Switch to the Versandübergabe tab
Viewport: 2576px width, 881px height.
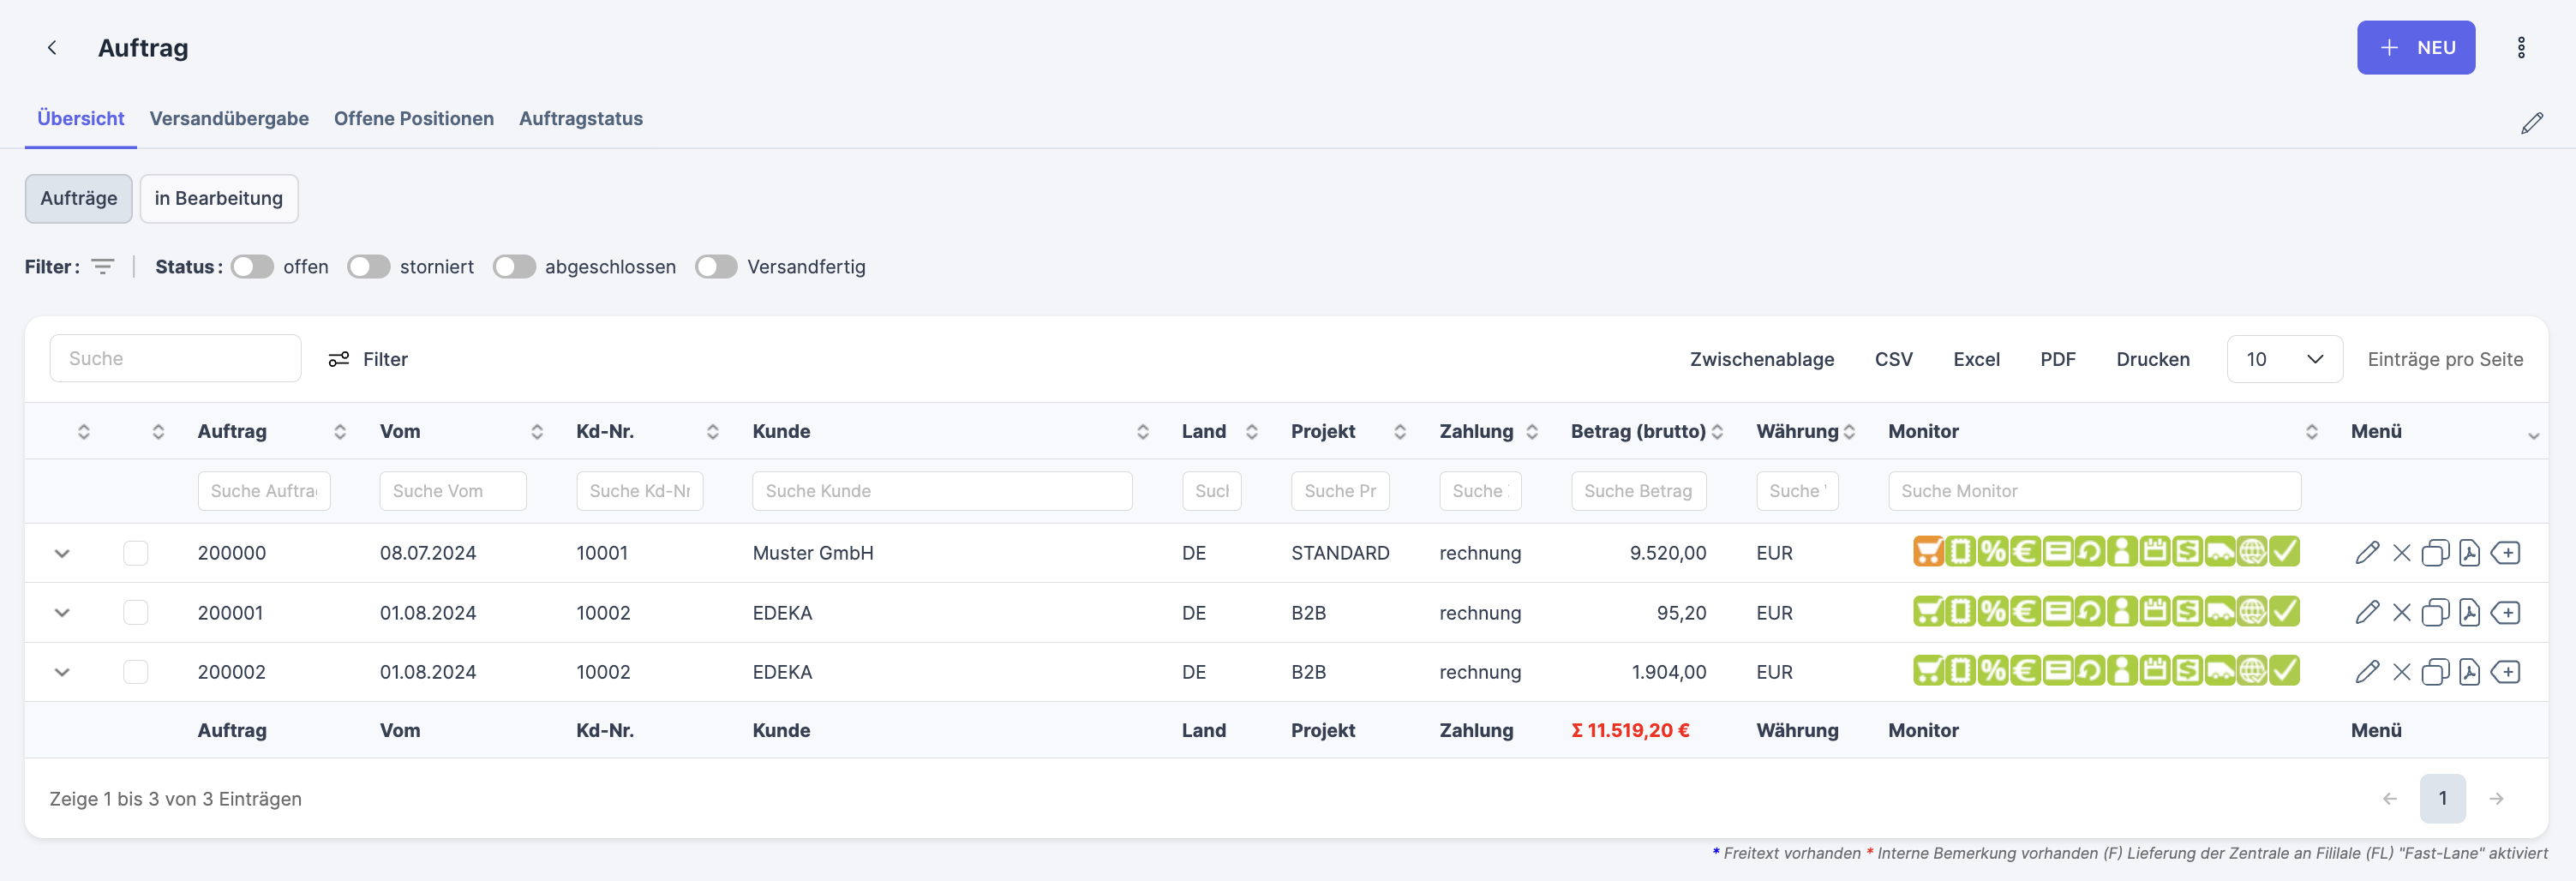click(x=229, y=119)
